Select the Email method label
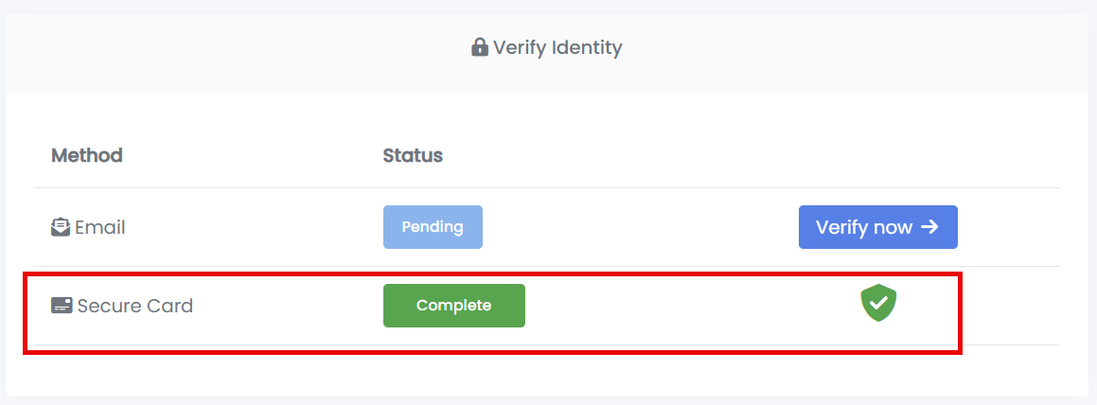The image size is (1097, 405). (x=100, y=227)
